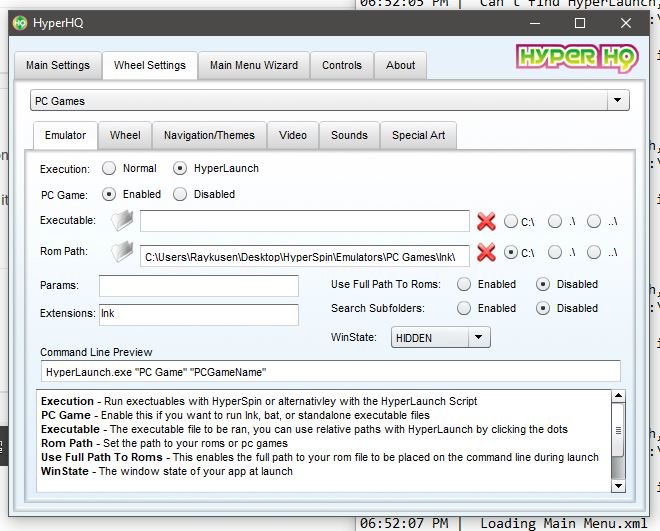Enable Search Subfolders option
This screenshot has width=660, height=531.
click(464, 308)
